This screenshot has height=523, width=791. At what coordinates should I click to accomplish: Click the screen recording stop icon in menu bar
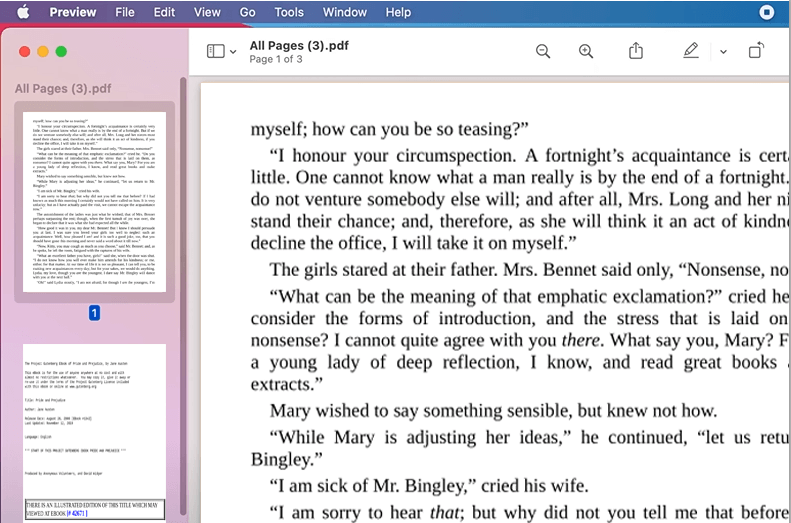(x=766, y=12)
